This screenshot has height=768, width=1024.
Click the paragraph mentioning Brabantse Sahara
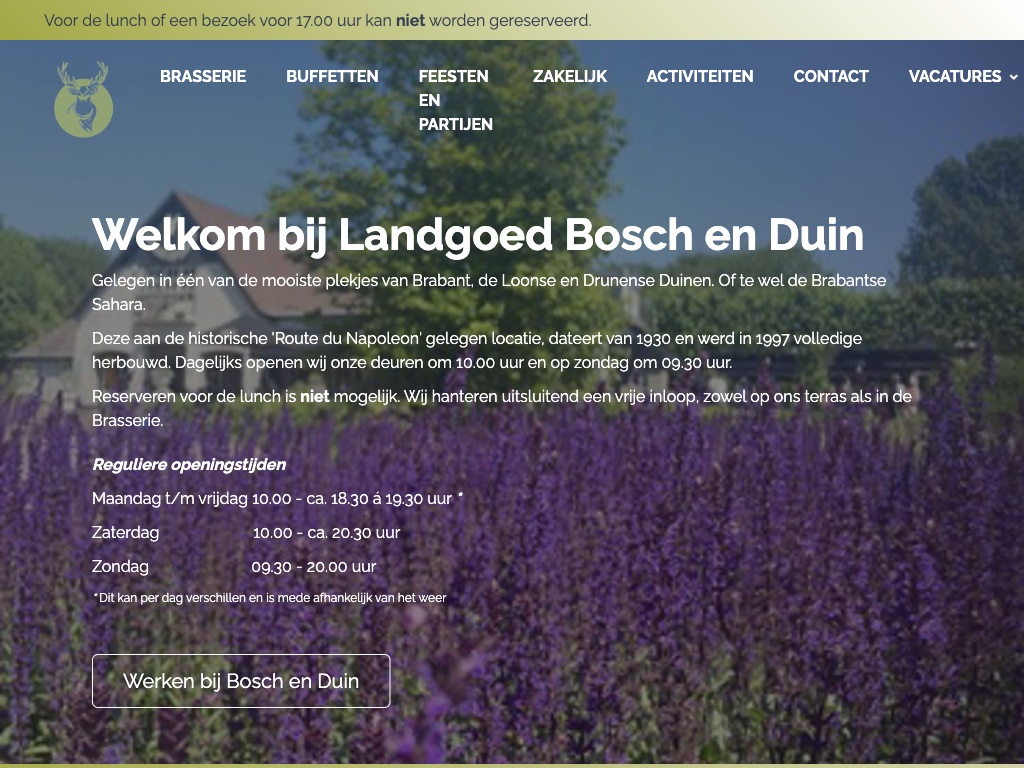489,293
